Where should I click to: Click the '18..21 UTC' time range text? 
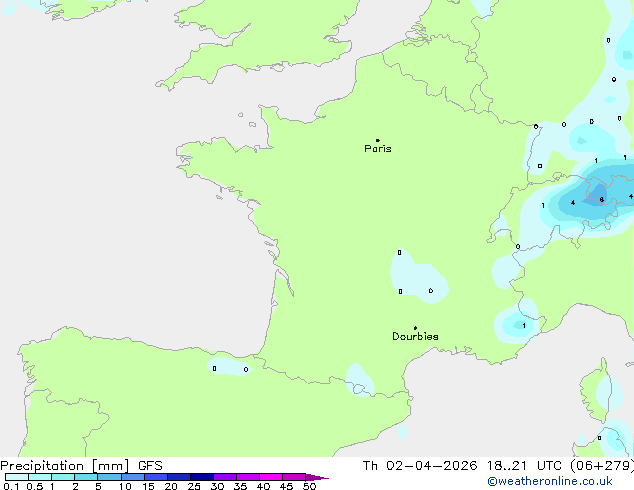(524, 466)
